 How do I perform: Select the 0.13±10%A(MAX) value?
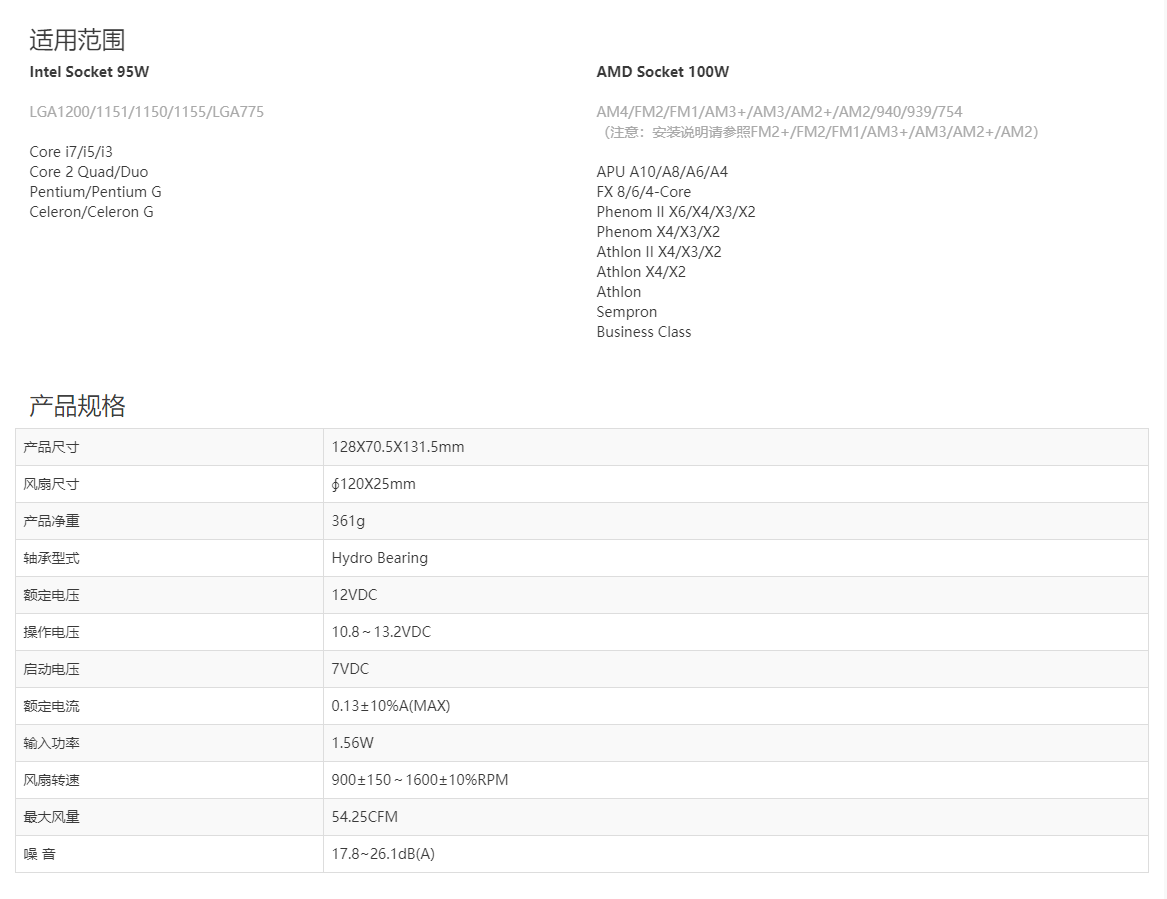coord(391,706)
